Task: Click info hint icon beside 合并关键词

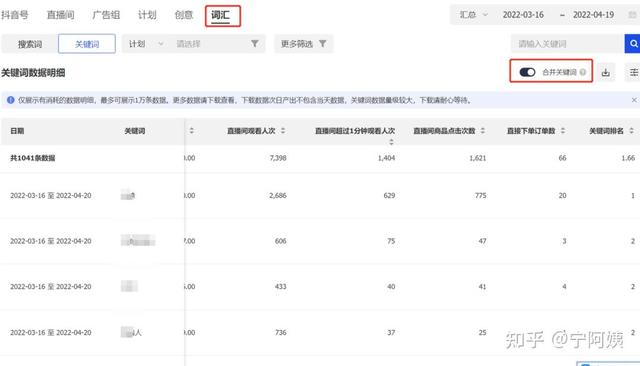Action: (583, 72)
